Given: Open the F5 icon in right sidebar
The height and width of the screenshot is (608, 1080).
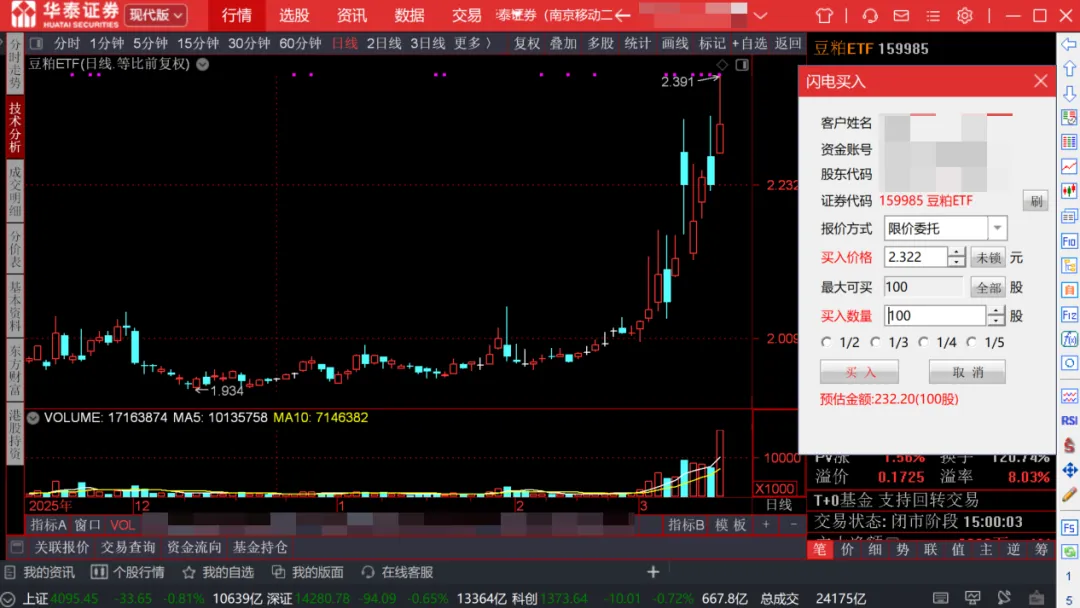Looking at the screenshot, I should pos(1069,528).
